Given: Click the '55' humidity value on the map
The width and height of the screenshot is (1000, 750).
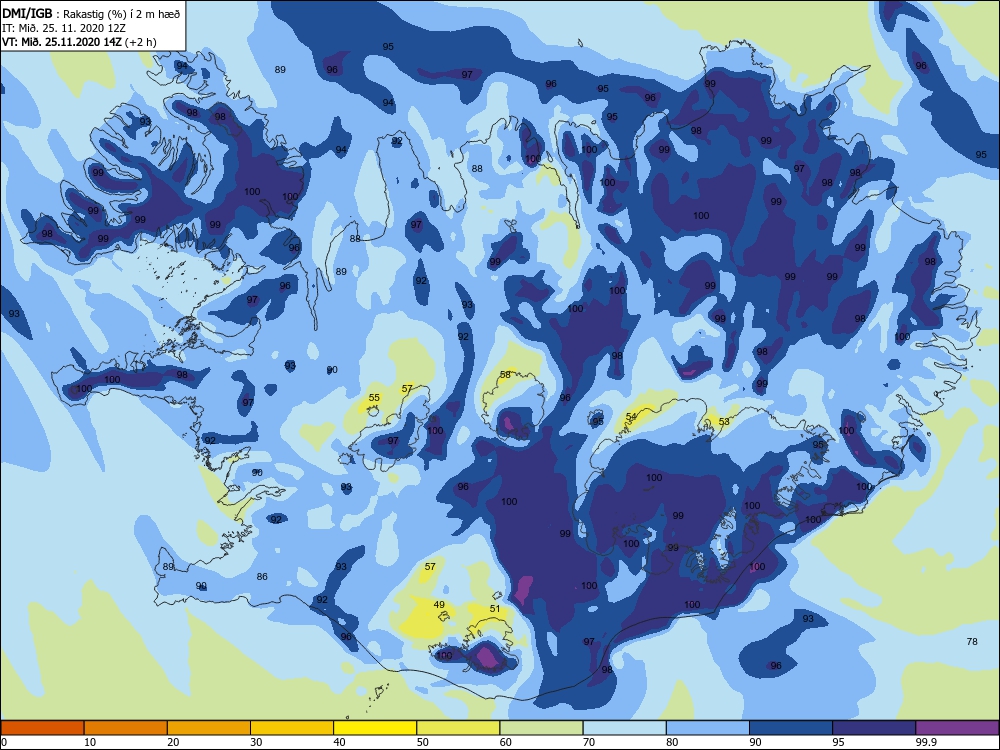Looking at the screenshot, I should coord(374,397).
